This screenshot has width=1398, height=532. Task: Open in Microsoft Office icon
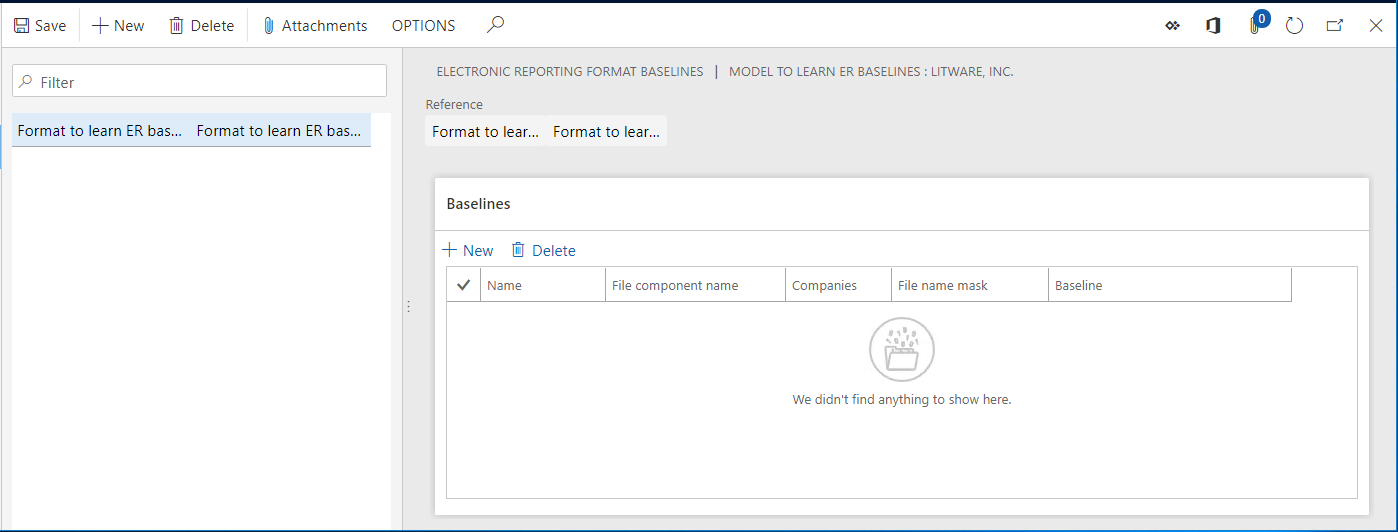click(1213, 26)
